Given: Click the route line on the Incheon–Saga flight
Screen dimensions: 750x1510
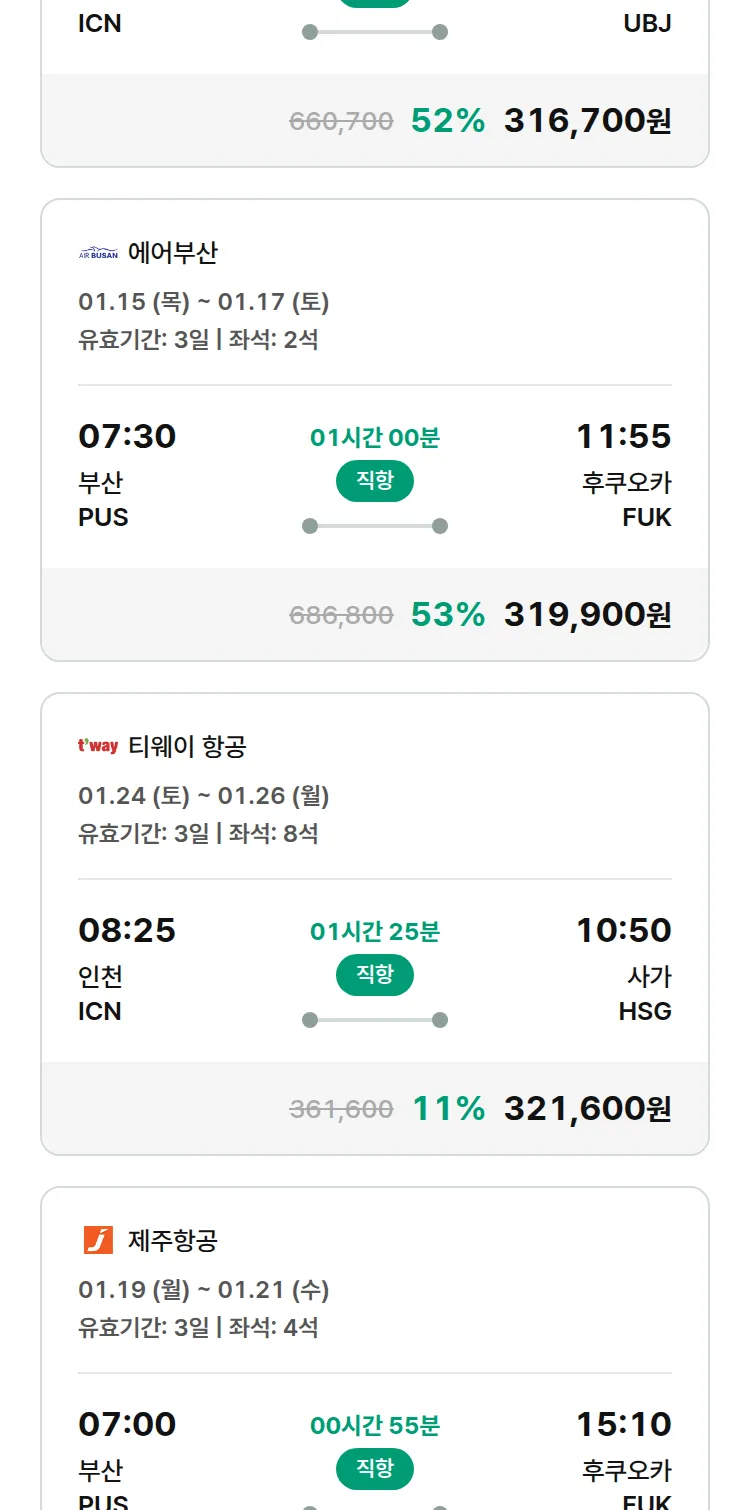Looking at the screenshot, I should 375,1020.
